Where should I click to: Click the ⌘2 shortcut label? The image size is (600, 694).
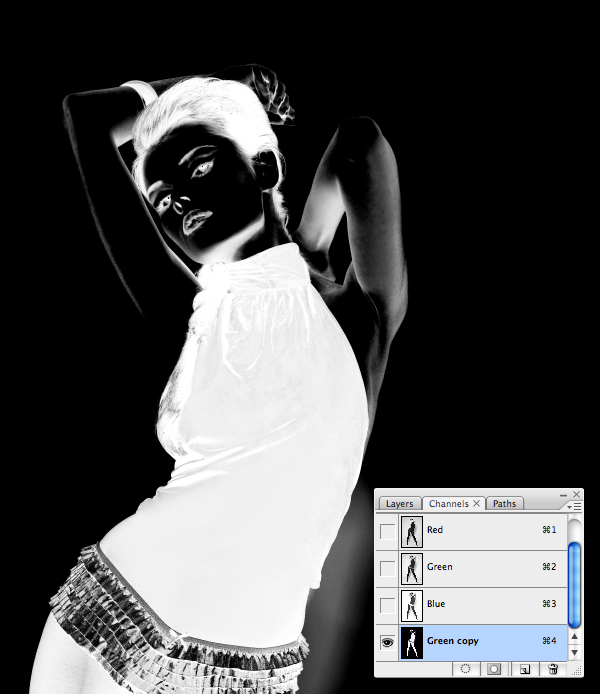(549, 567)
